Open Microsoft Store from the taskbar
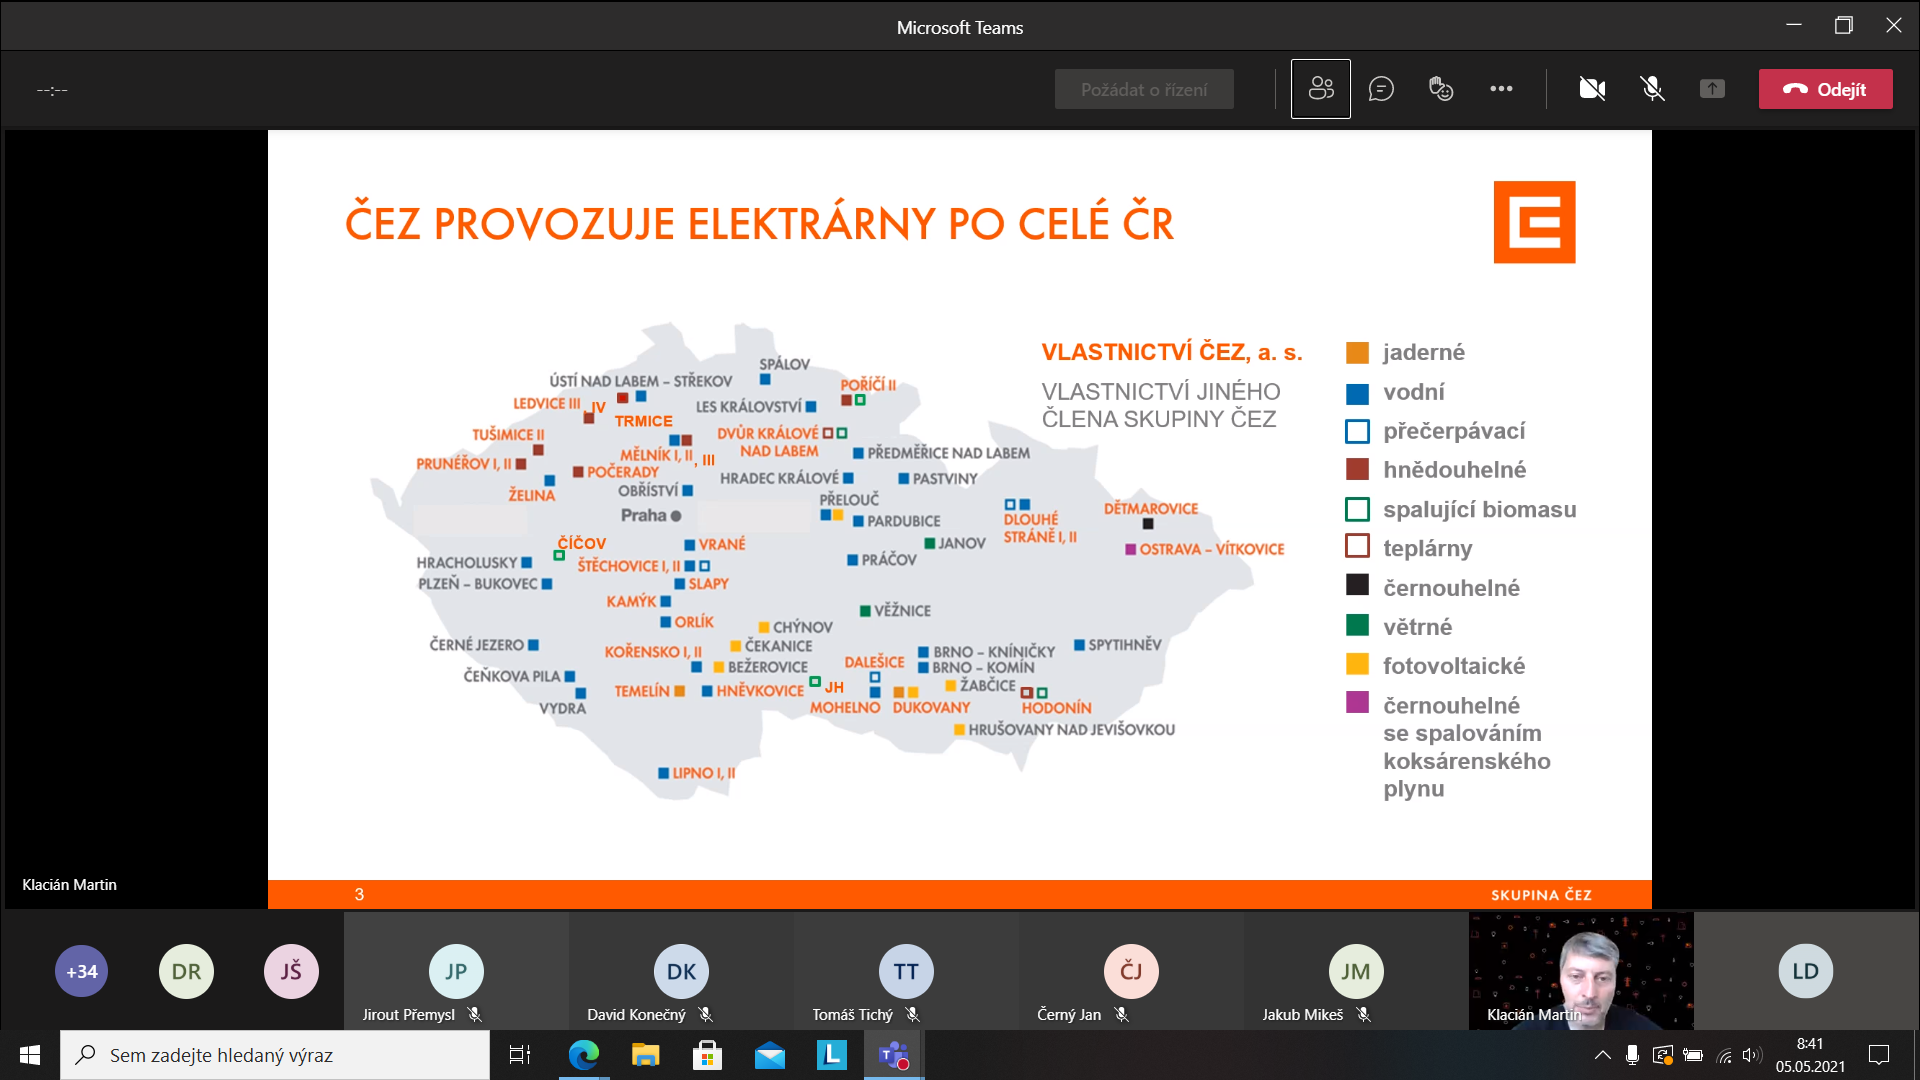1920x1080 pixels. pyautogui.click(x=707, y=1055)
